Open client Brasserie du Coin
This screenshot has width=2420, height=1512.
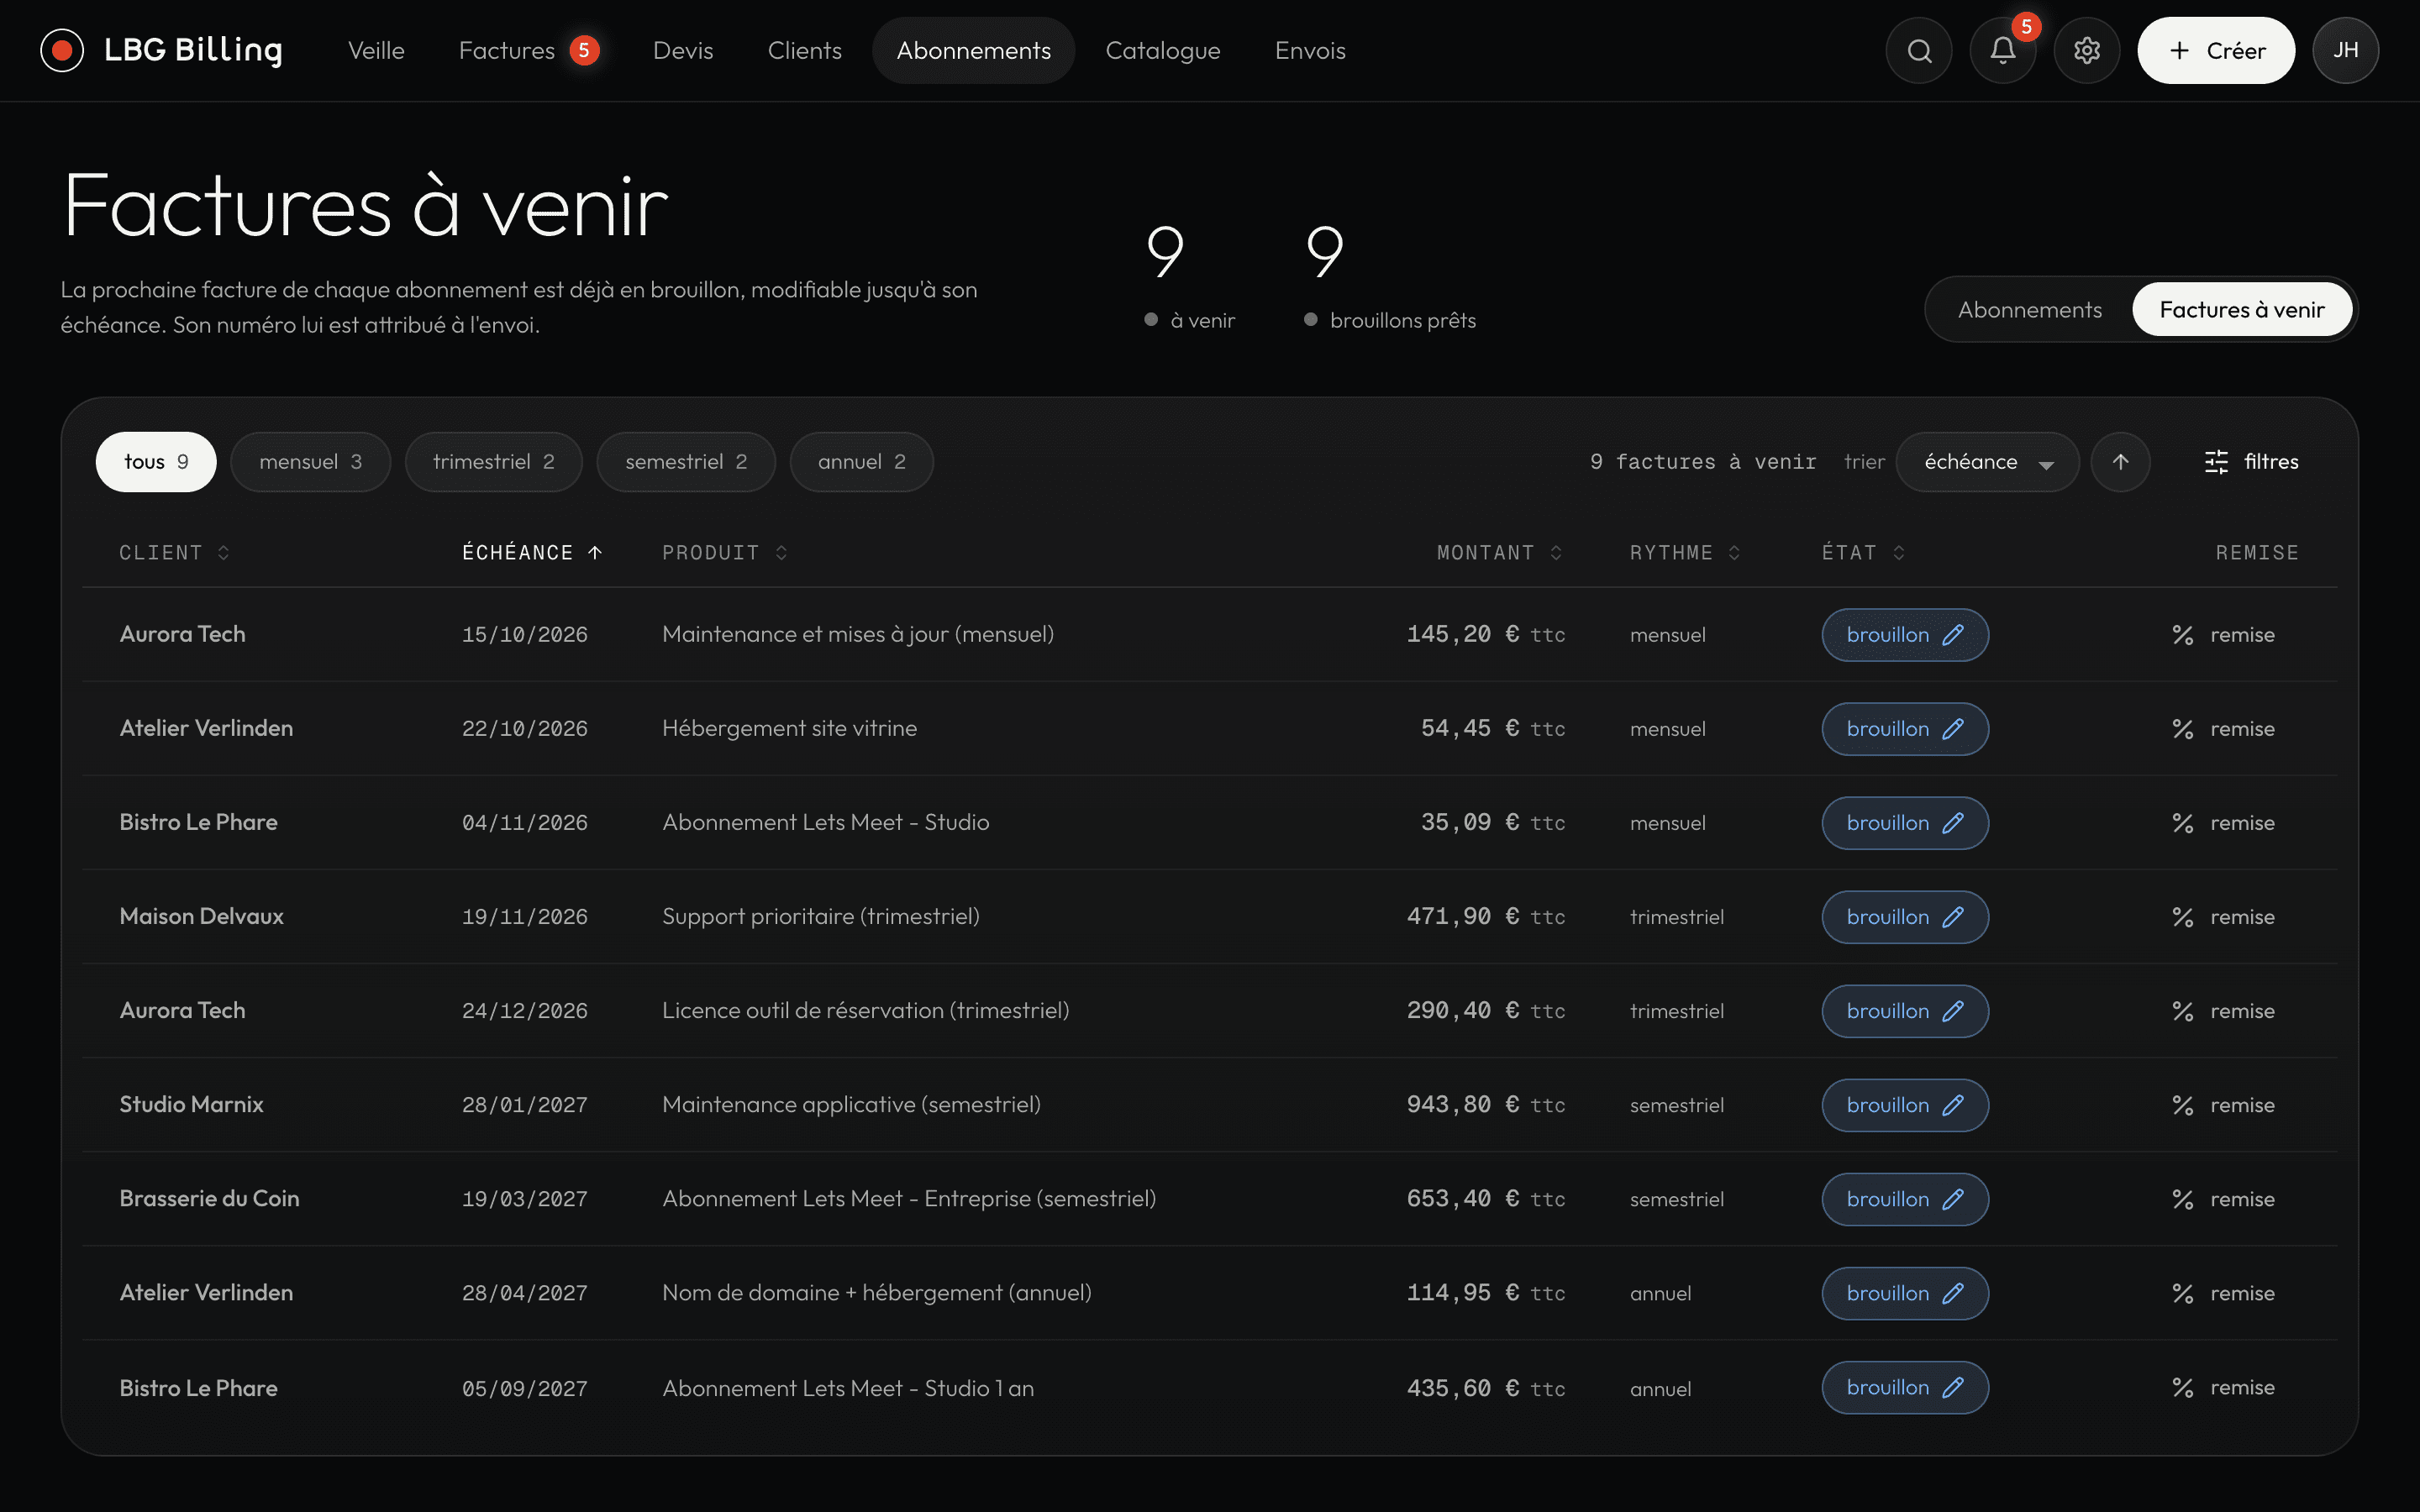click(209, 1198)
